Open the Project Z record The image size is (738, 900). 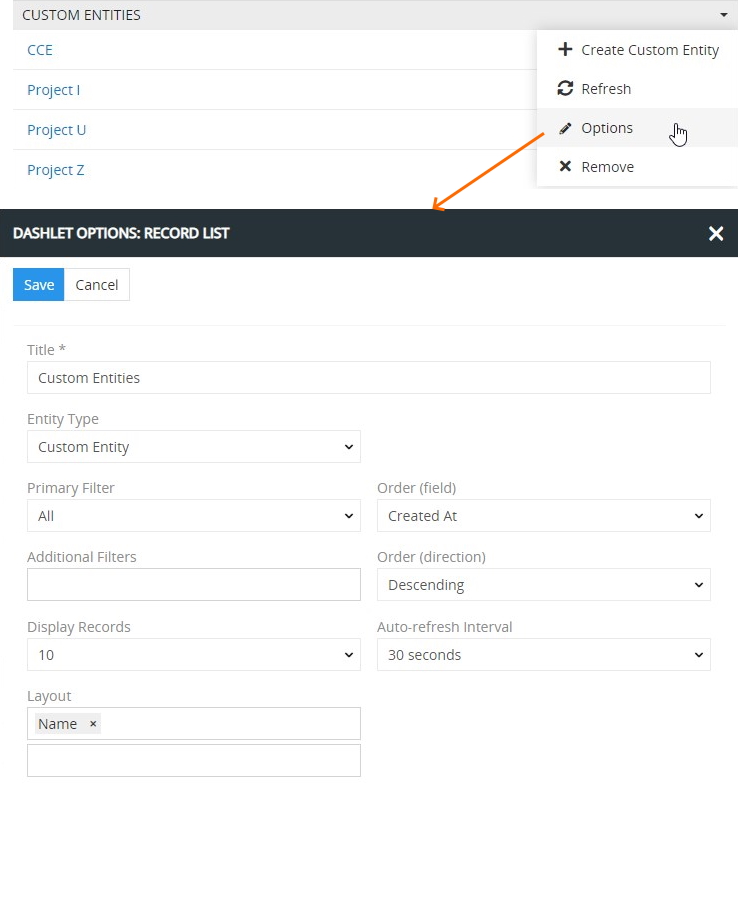click(x=56, y=170)
